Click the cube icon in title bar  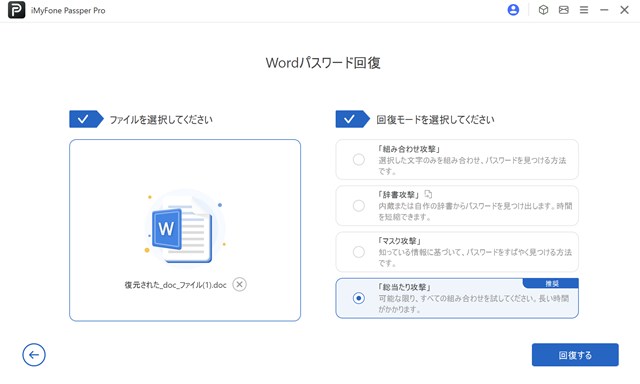point(543,10)
